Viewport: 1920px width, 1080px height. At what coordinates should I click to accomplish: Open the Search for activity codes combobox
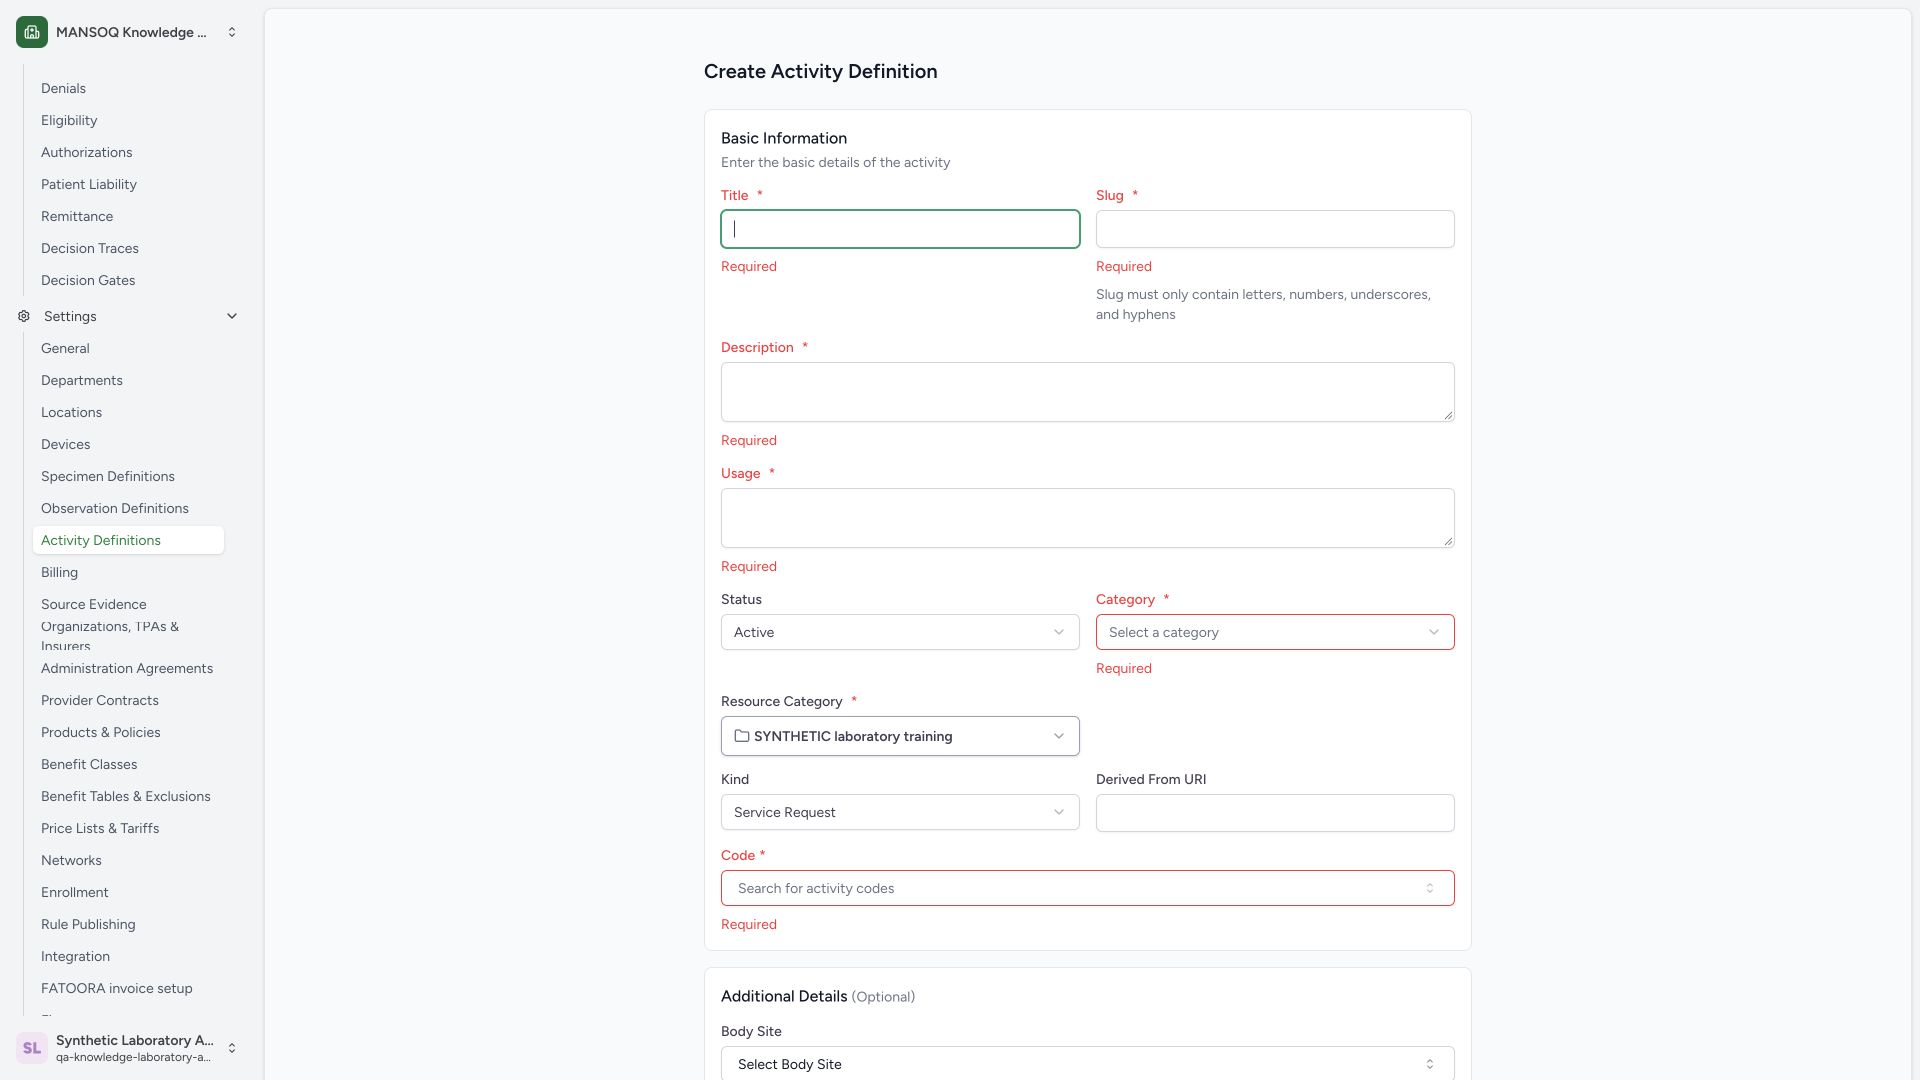[x=1087, y=888]
